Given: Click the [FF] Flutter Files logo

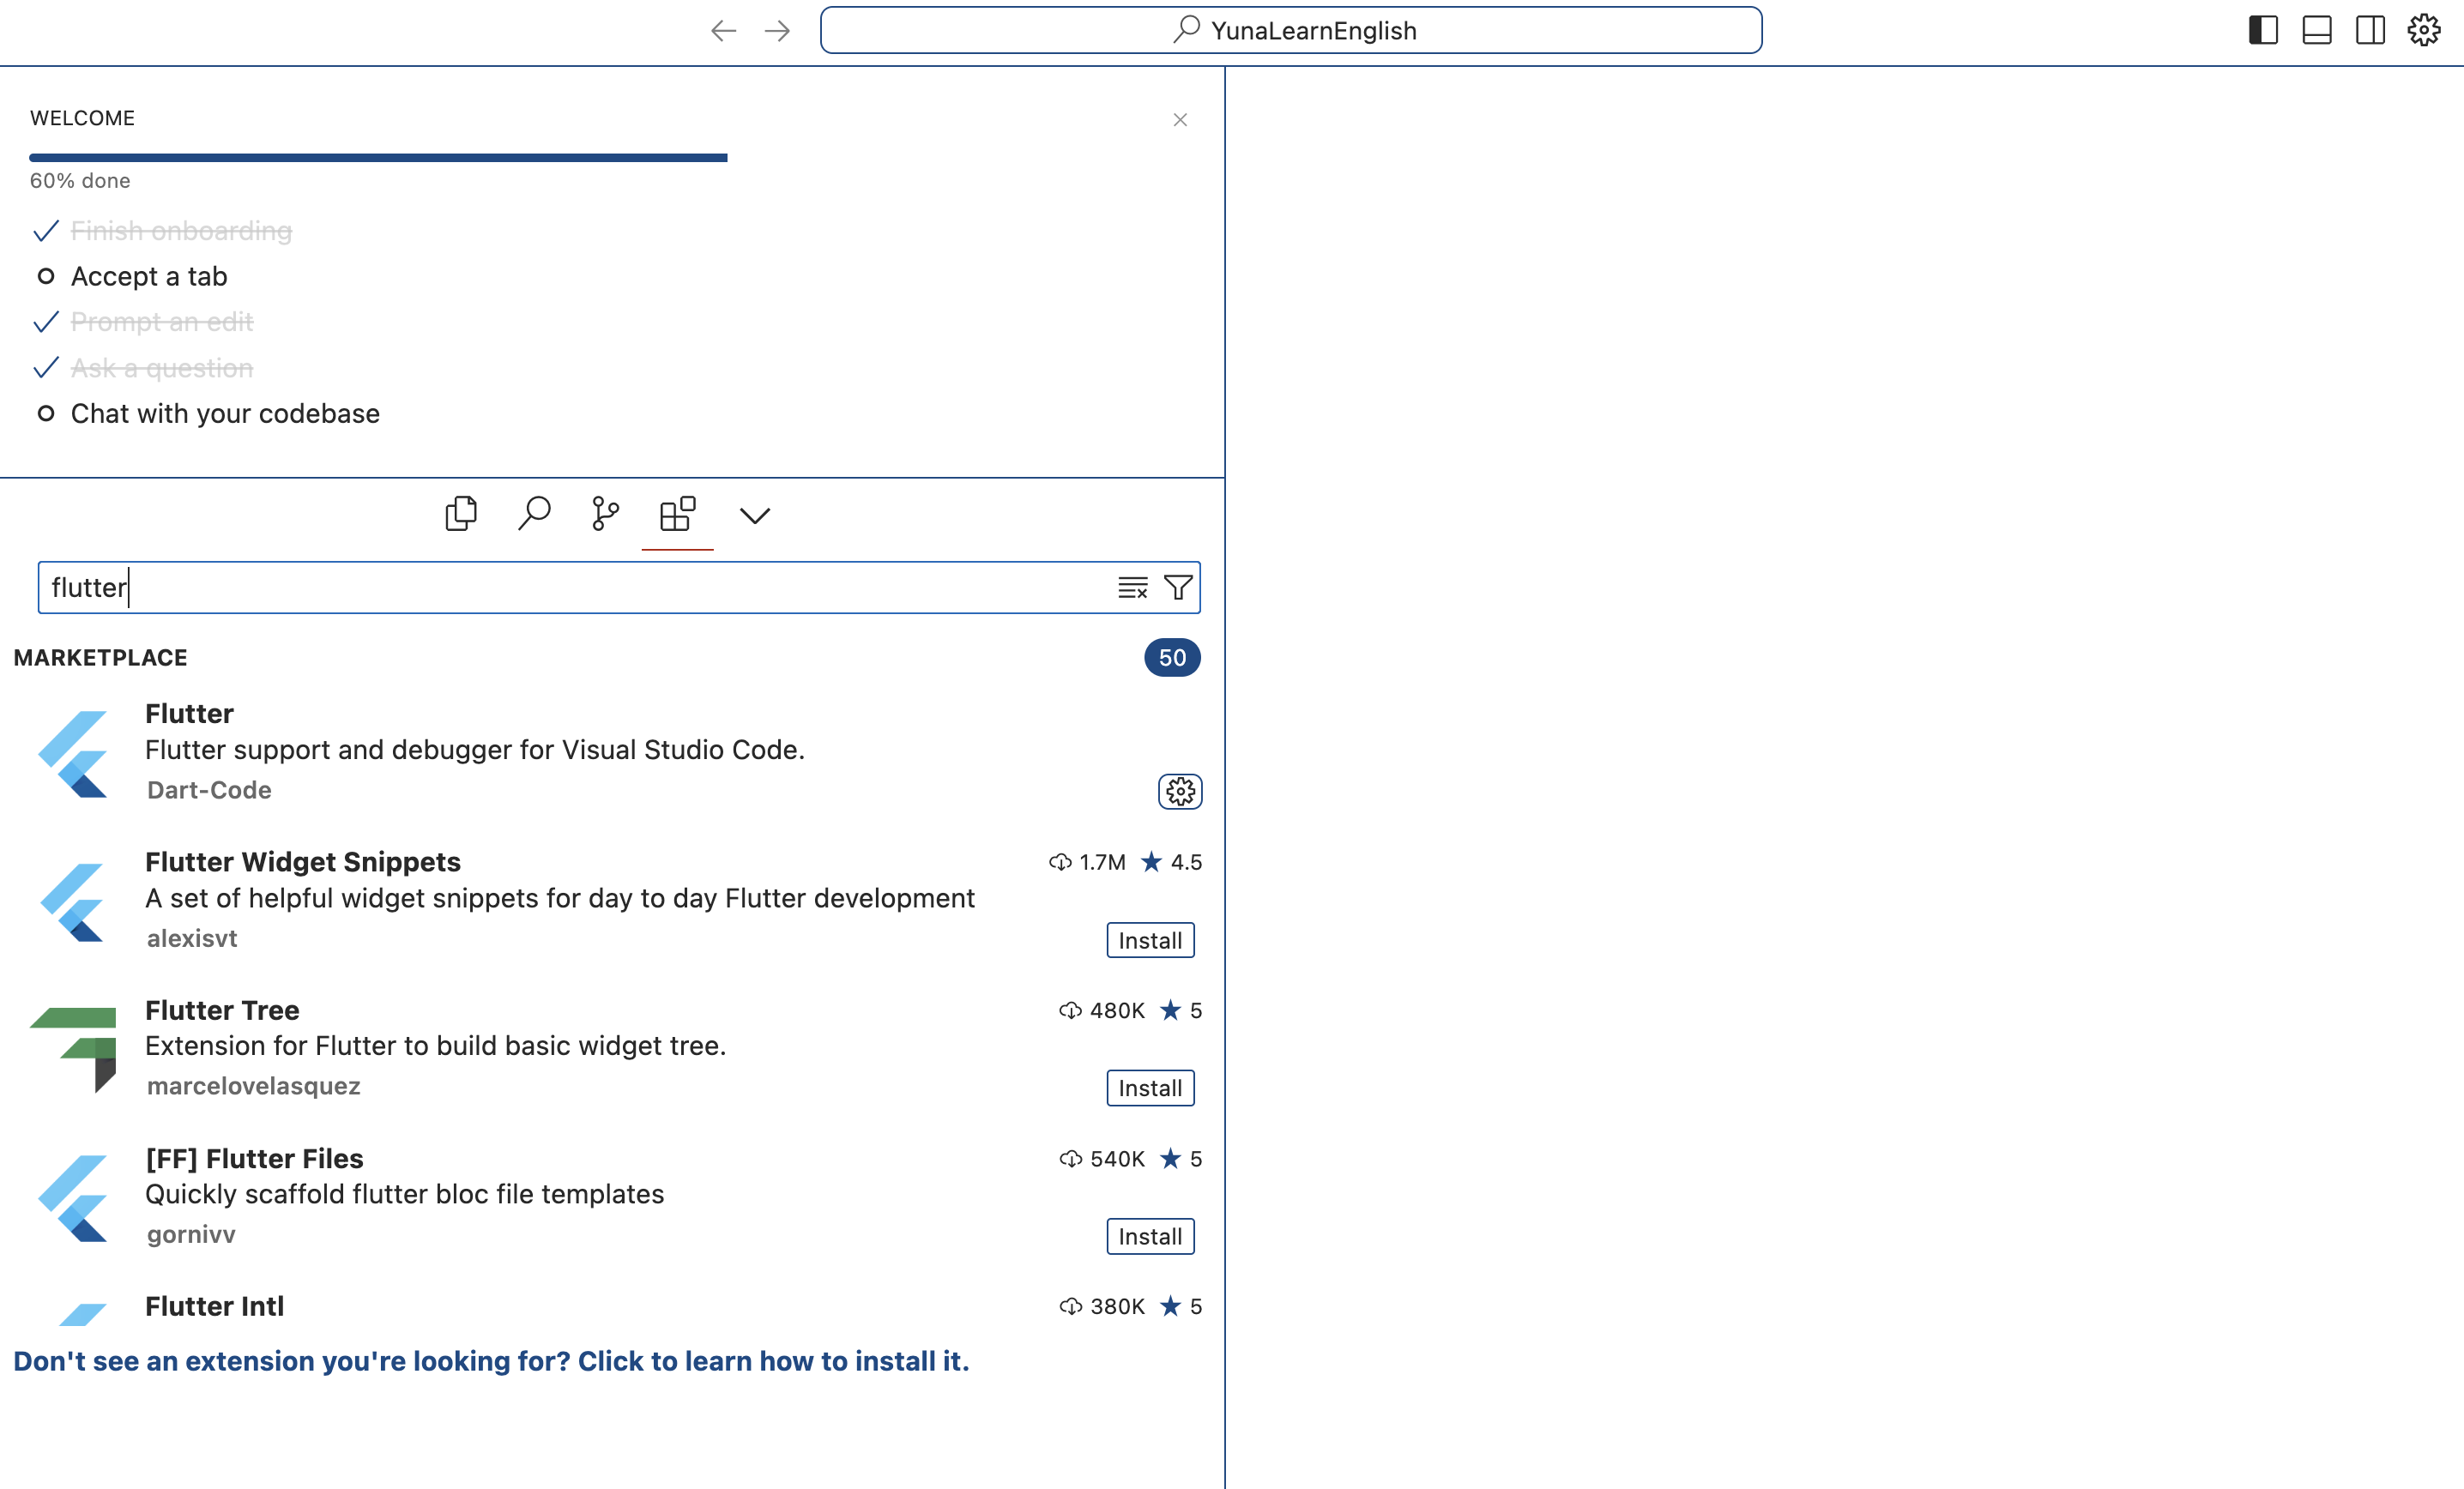Looking at the screenshot, I should pos(73,1198).
